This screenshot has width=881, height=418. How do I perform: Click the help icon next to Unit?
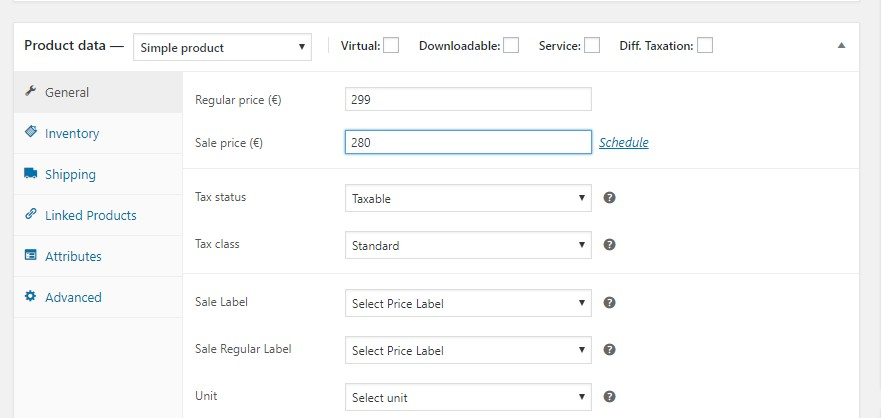tap(610, 397)
